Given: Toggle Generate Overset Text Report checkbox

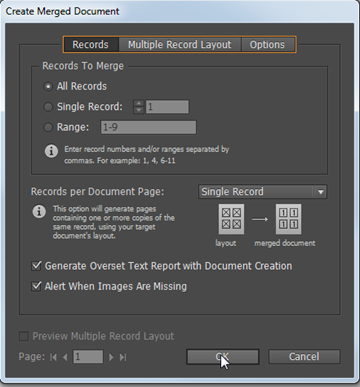Looking at the screenshot, I should 36,266.
